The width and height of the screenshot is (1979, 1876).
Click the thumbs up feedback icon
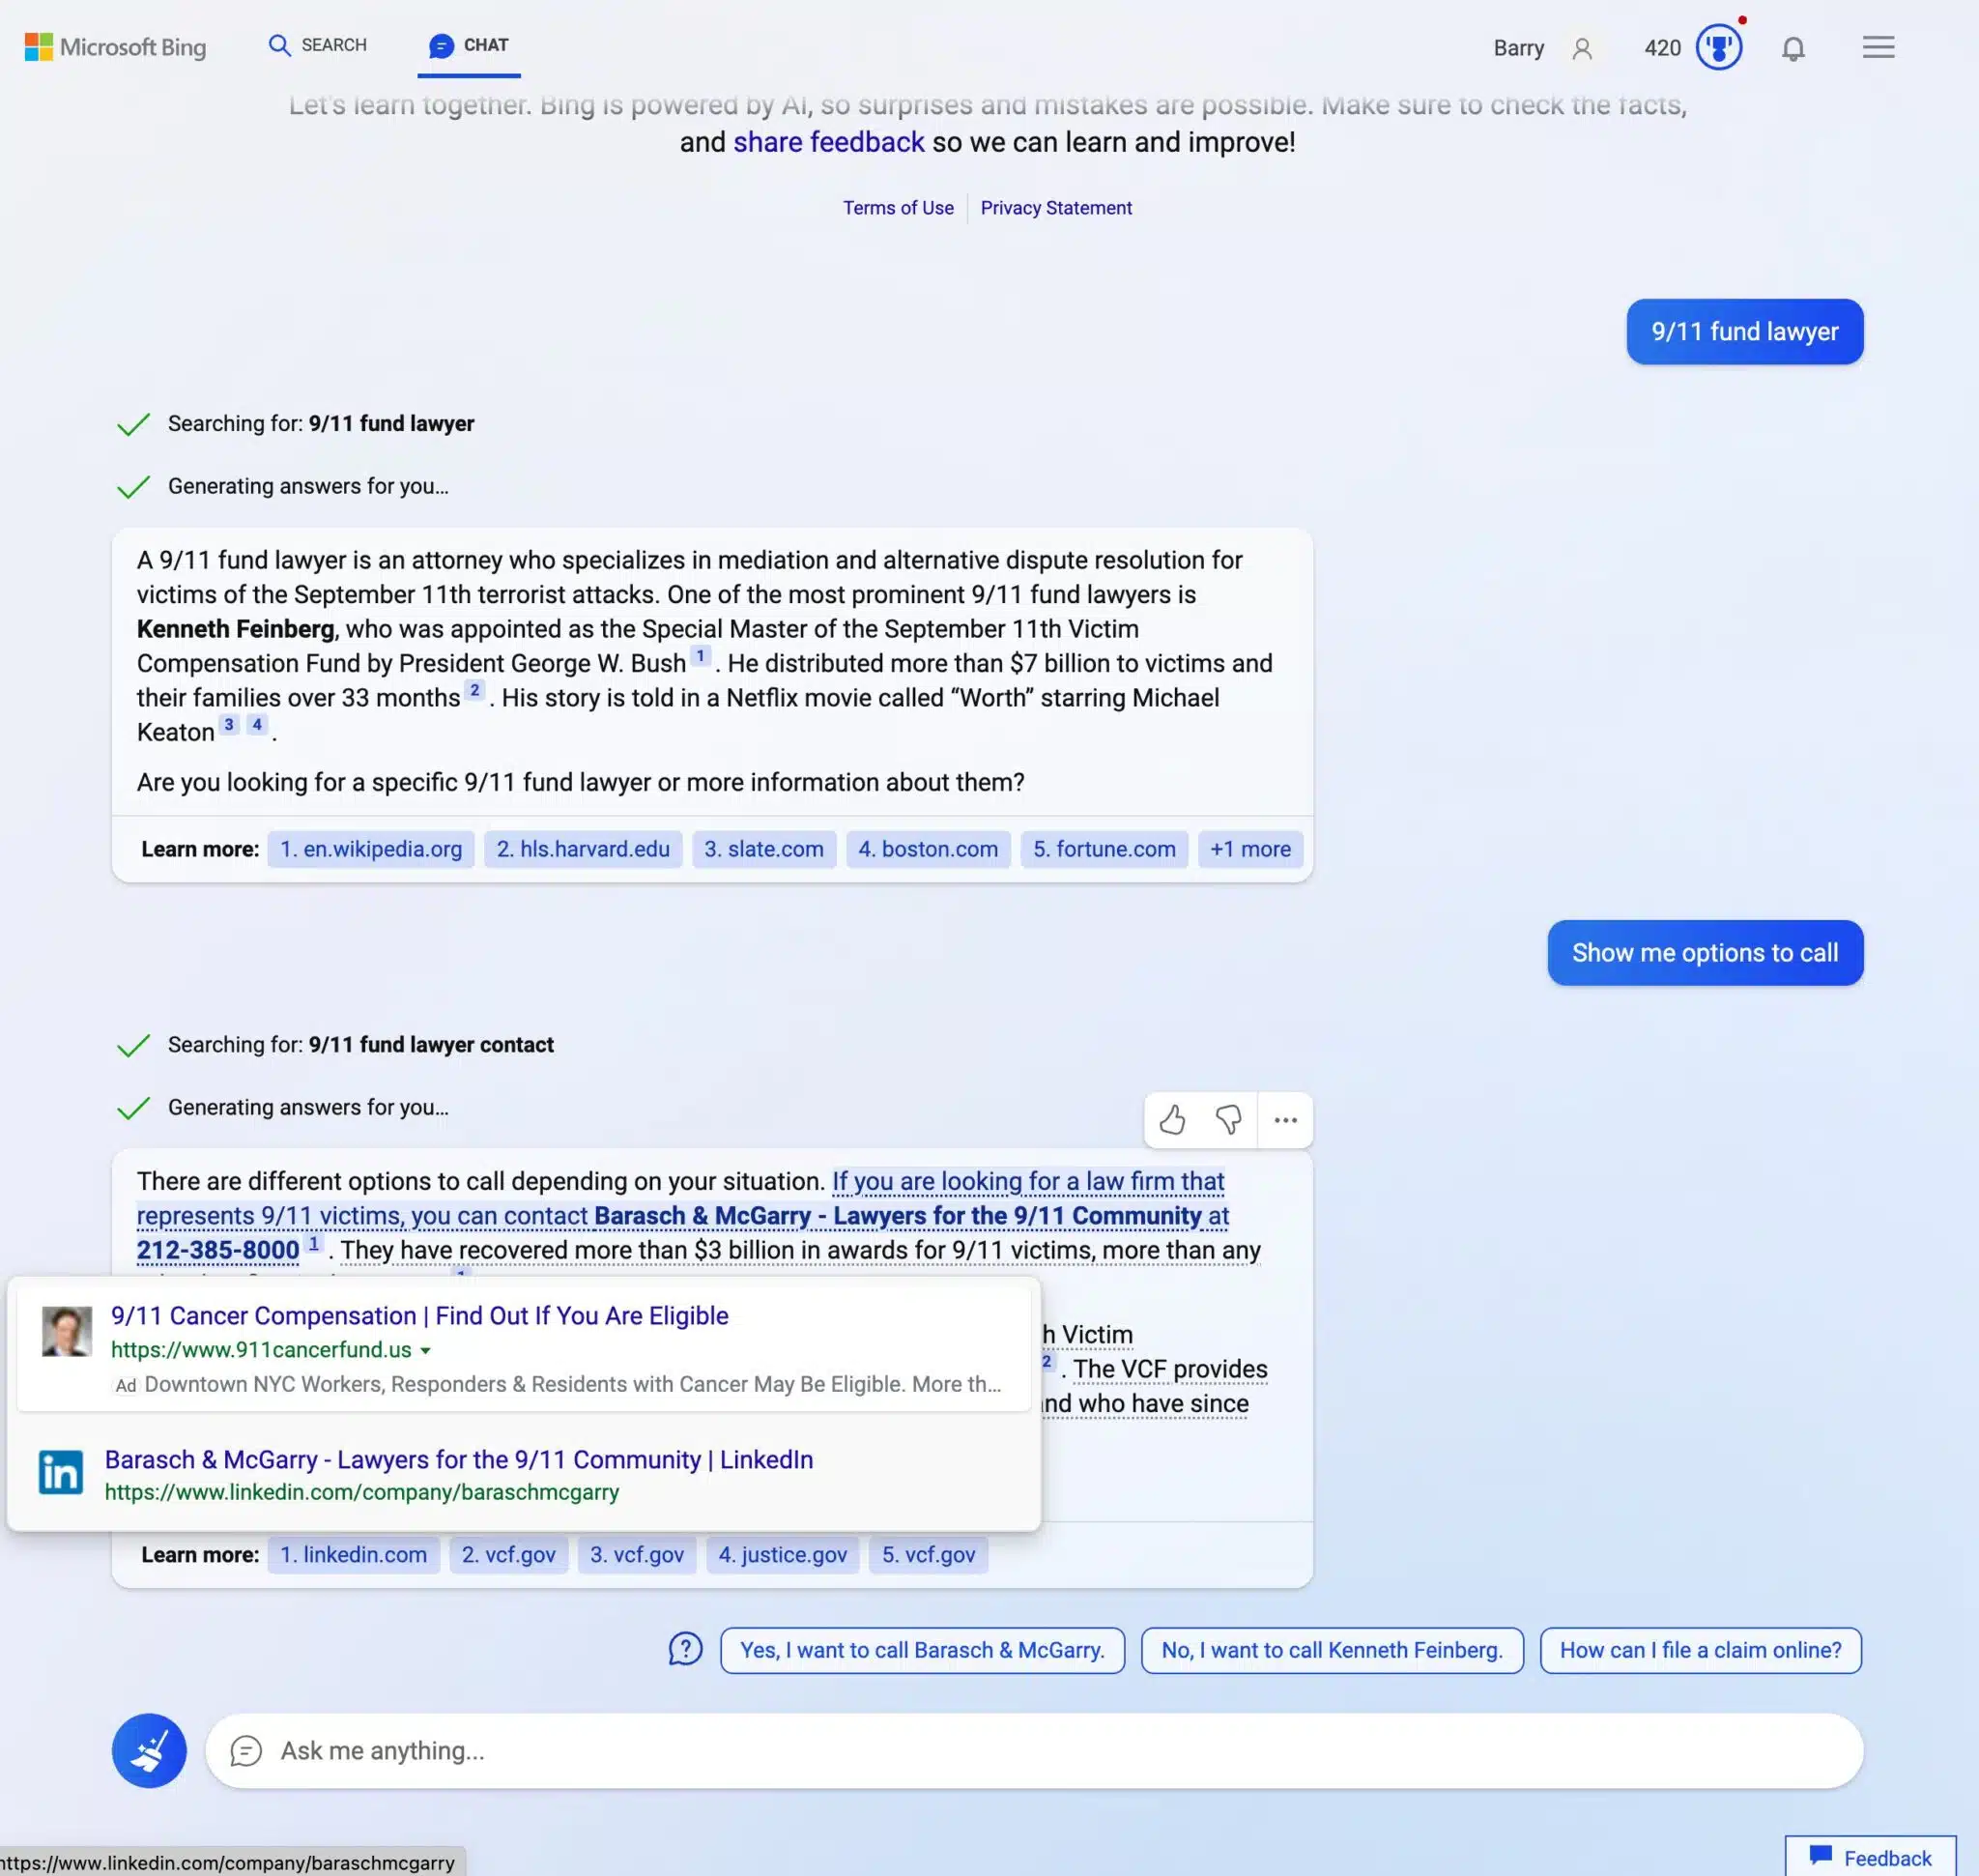pyautogui.click(x=1172, y=1118)
